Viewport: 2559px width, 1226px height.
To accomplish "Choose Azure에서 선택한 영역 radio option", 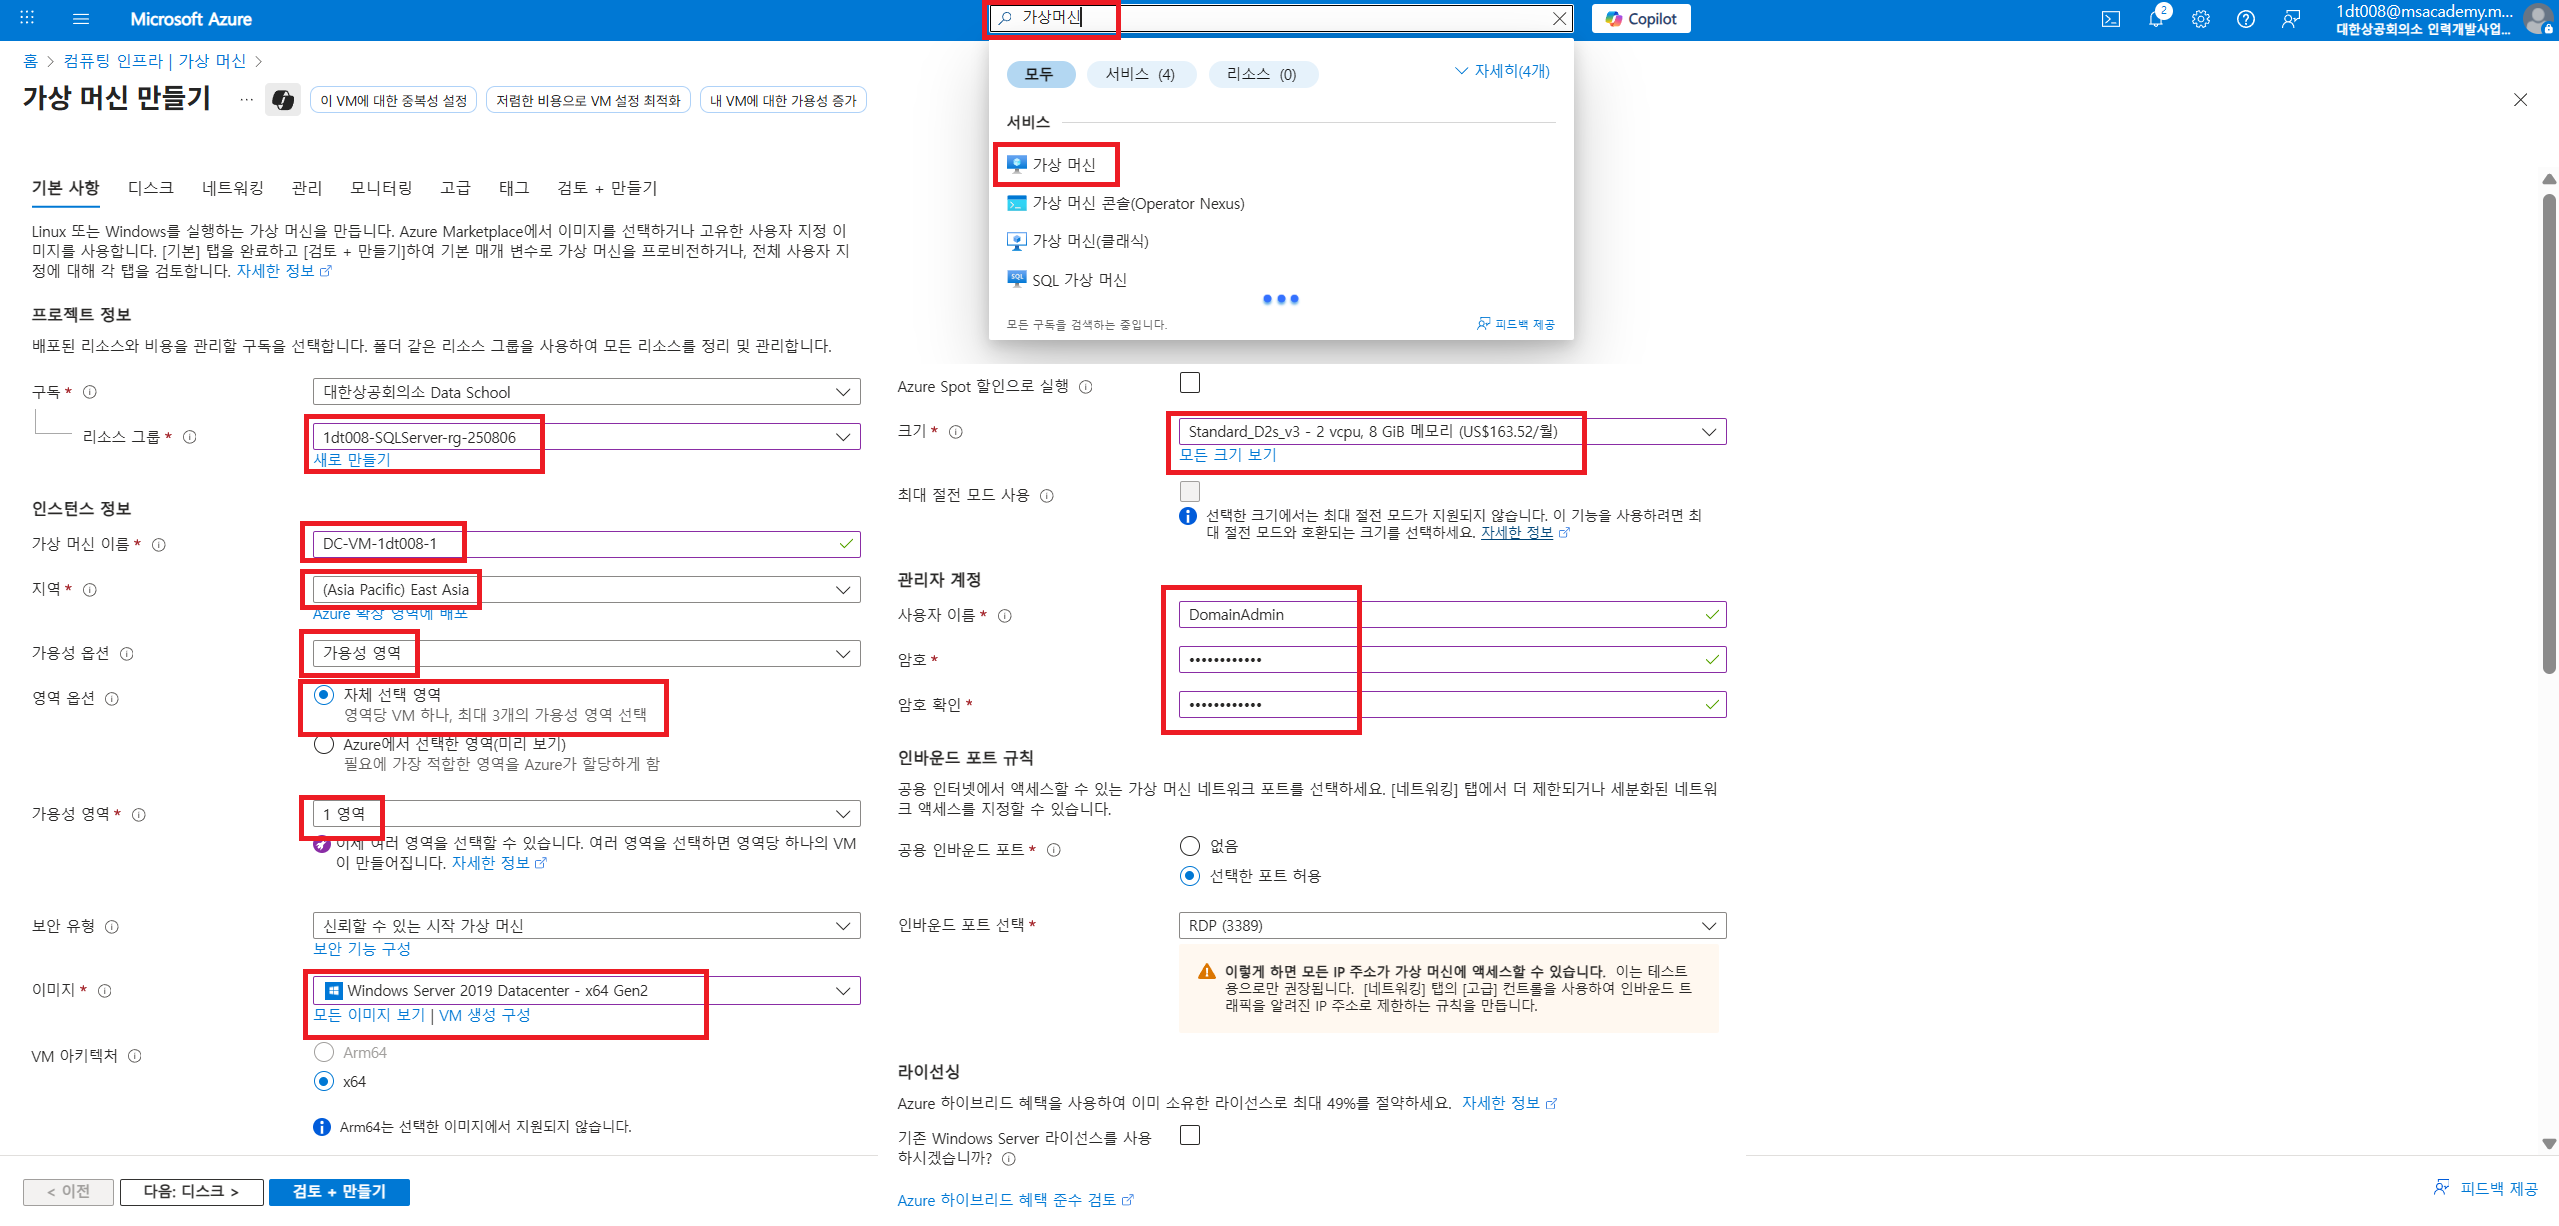I will coord(323,744).
